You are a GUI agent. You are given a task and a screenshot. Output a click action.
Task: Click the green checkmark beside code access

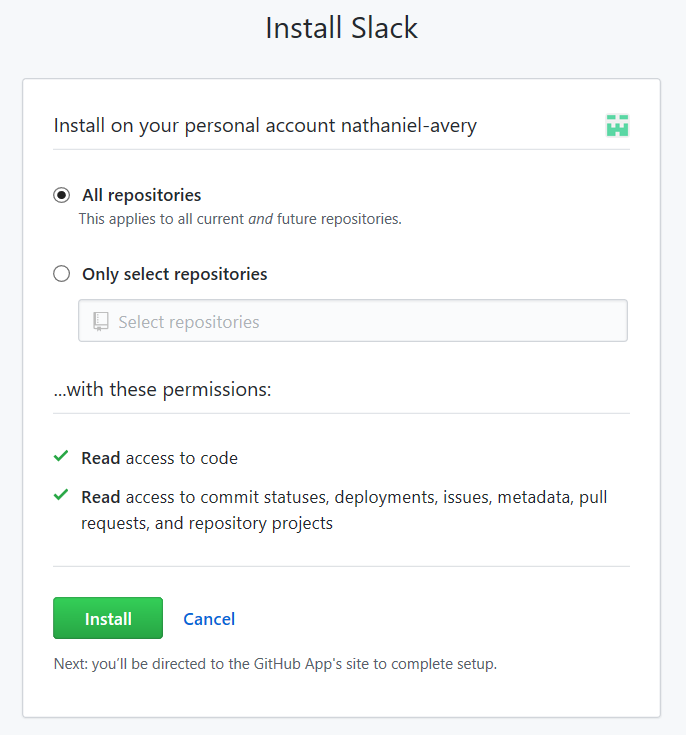(61, 456)
